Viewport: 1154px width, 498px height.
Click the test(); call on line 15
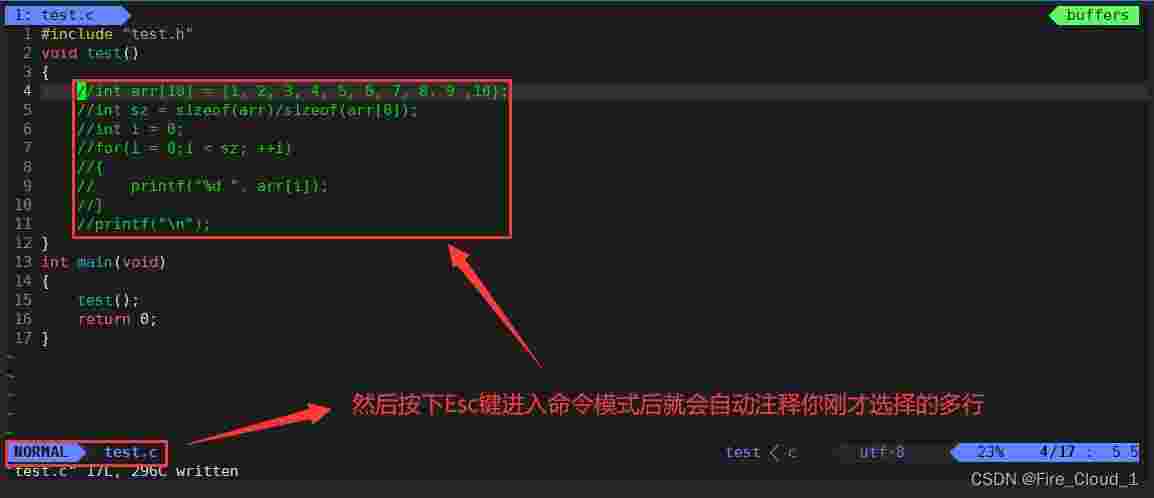tap(108, 300)
